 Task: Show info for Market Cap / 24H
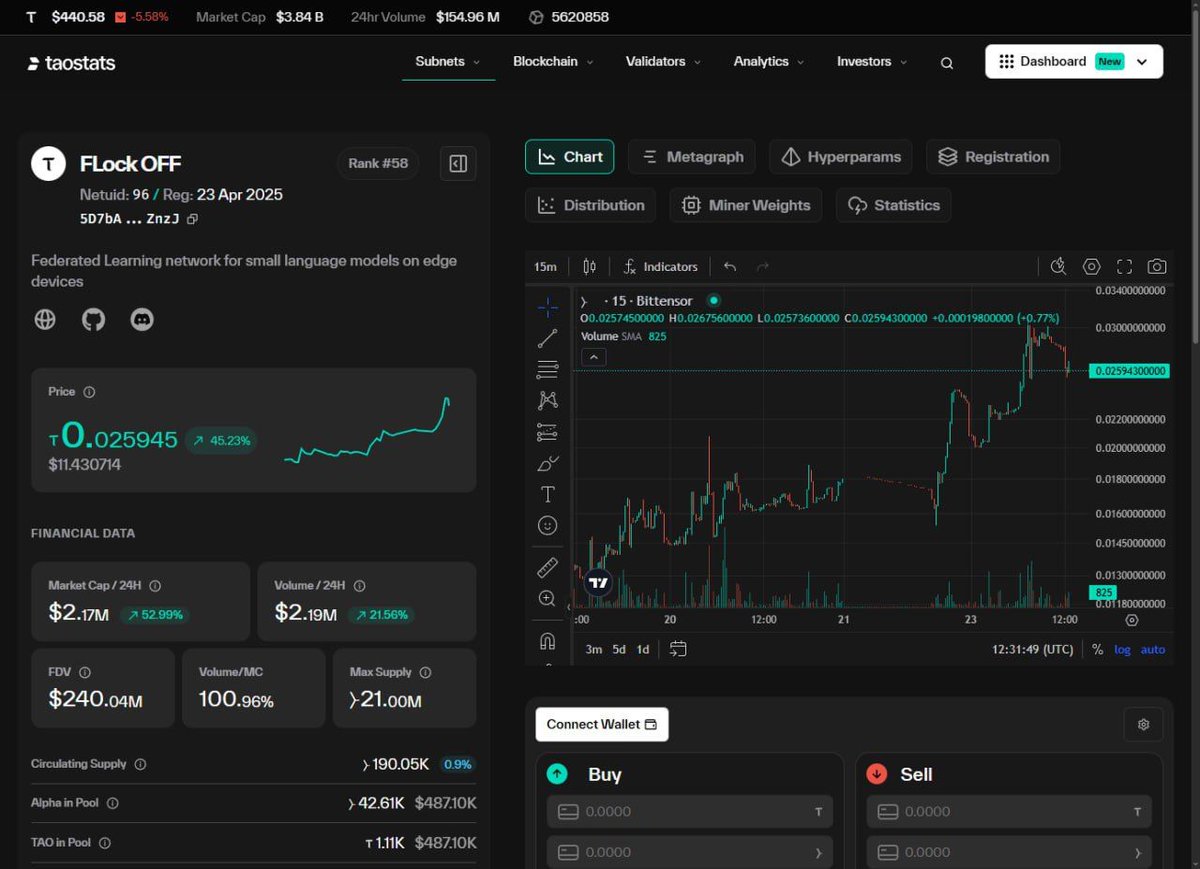pos(155,586)
